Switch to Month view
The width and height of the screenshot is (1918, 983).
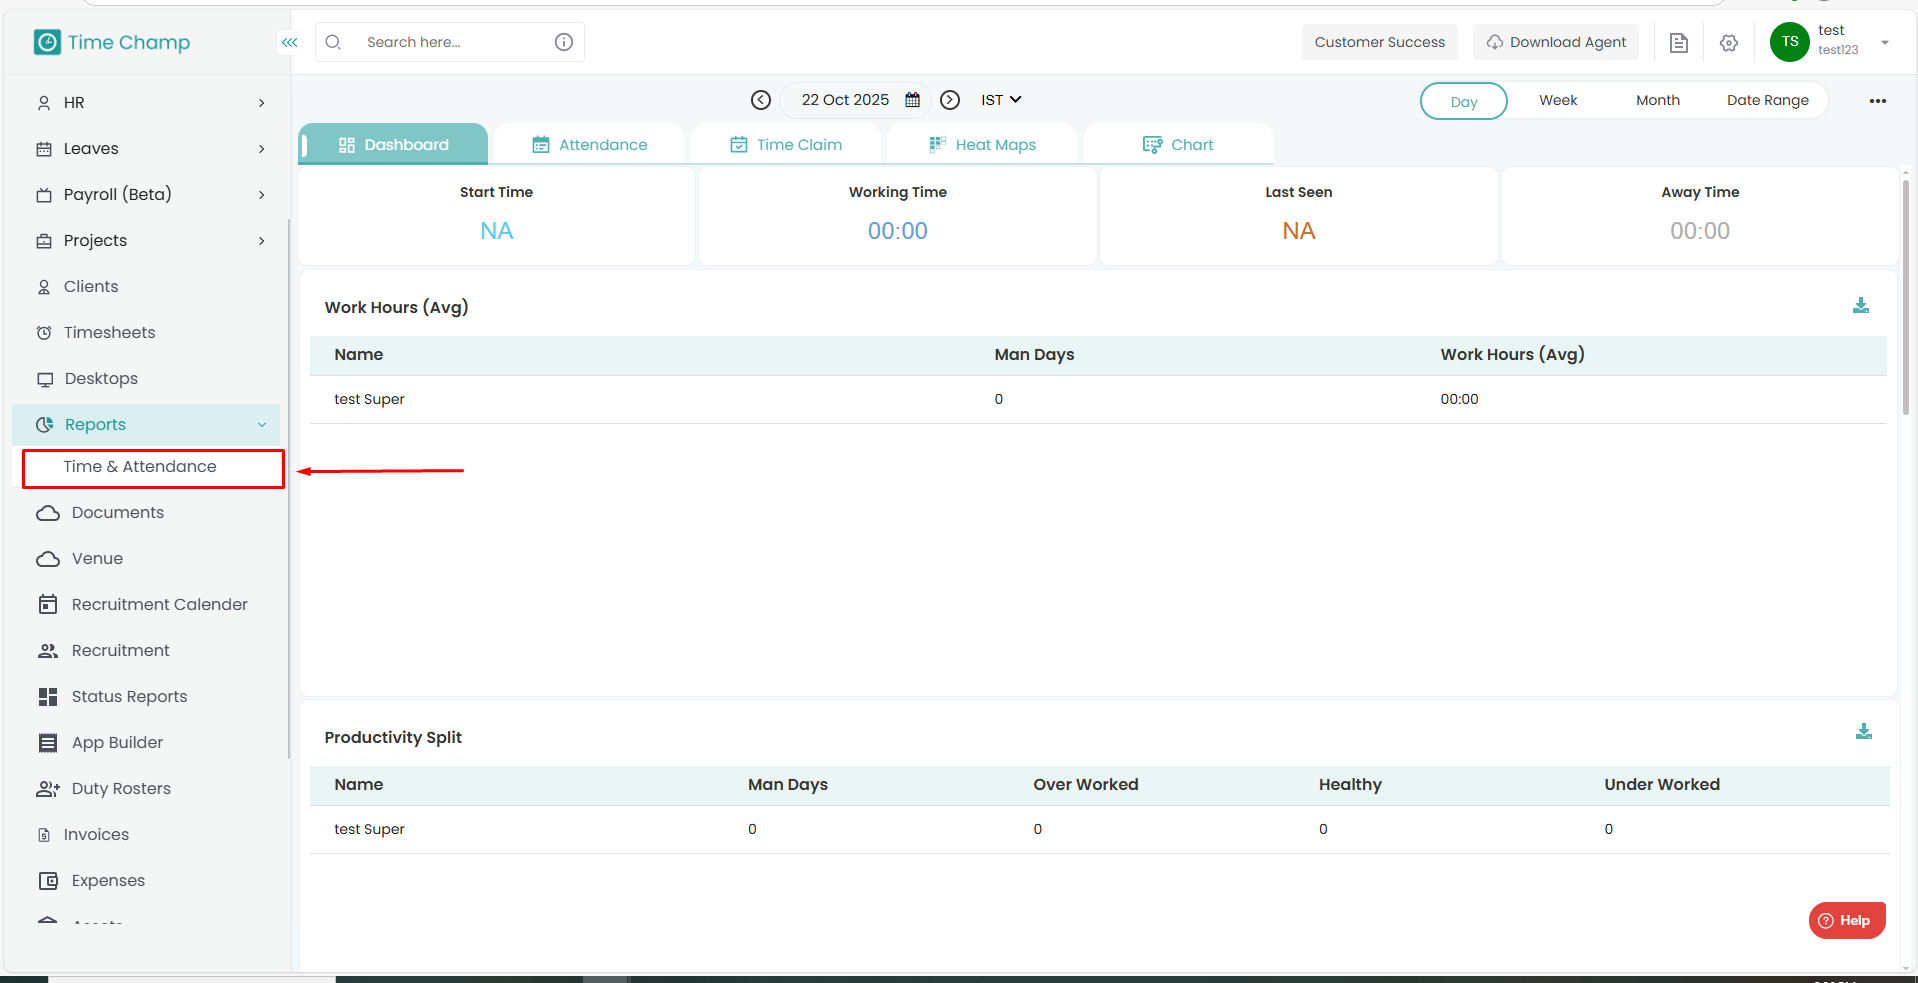(x=1657, y=101)
